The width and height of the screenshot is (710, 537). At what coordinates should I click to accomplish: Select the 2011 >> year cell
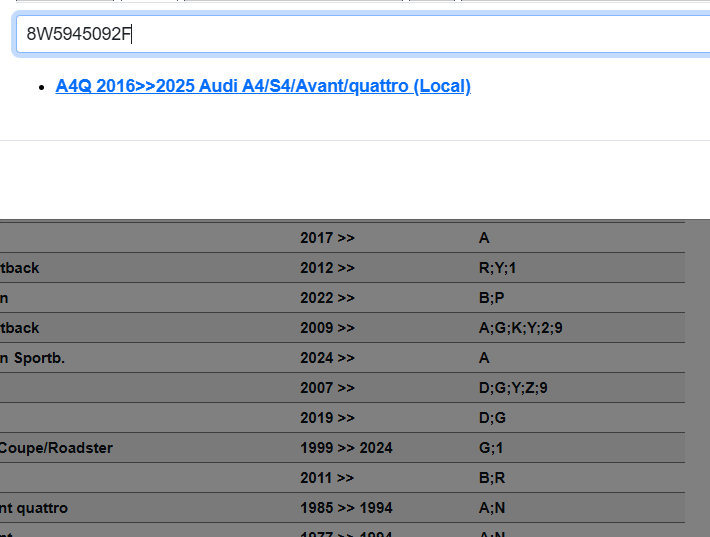(327, 478)
